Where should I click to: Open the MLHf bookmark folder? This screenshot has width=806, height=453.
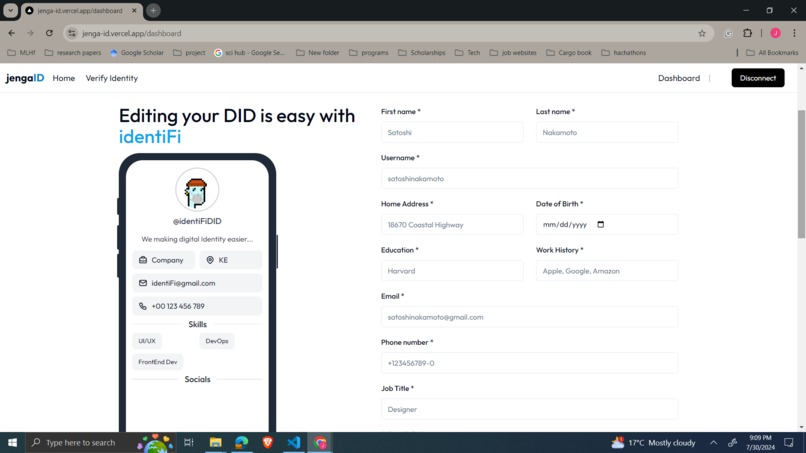coord(21,52)
